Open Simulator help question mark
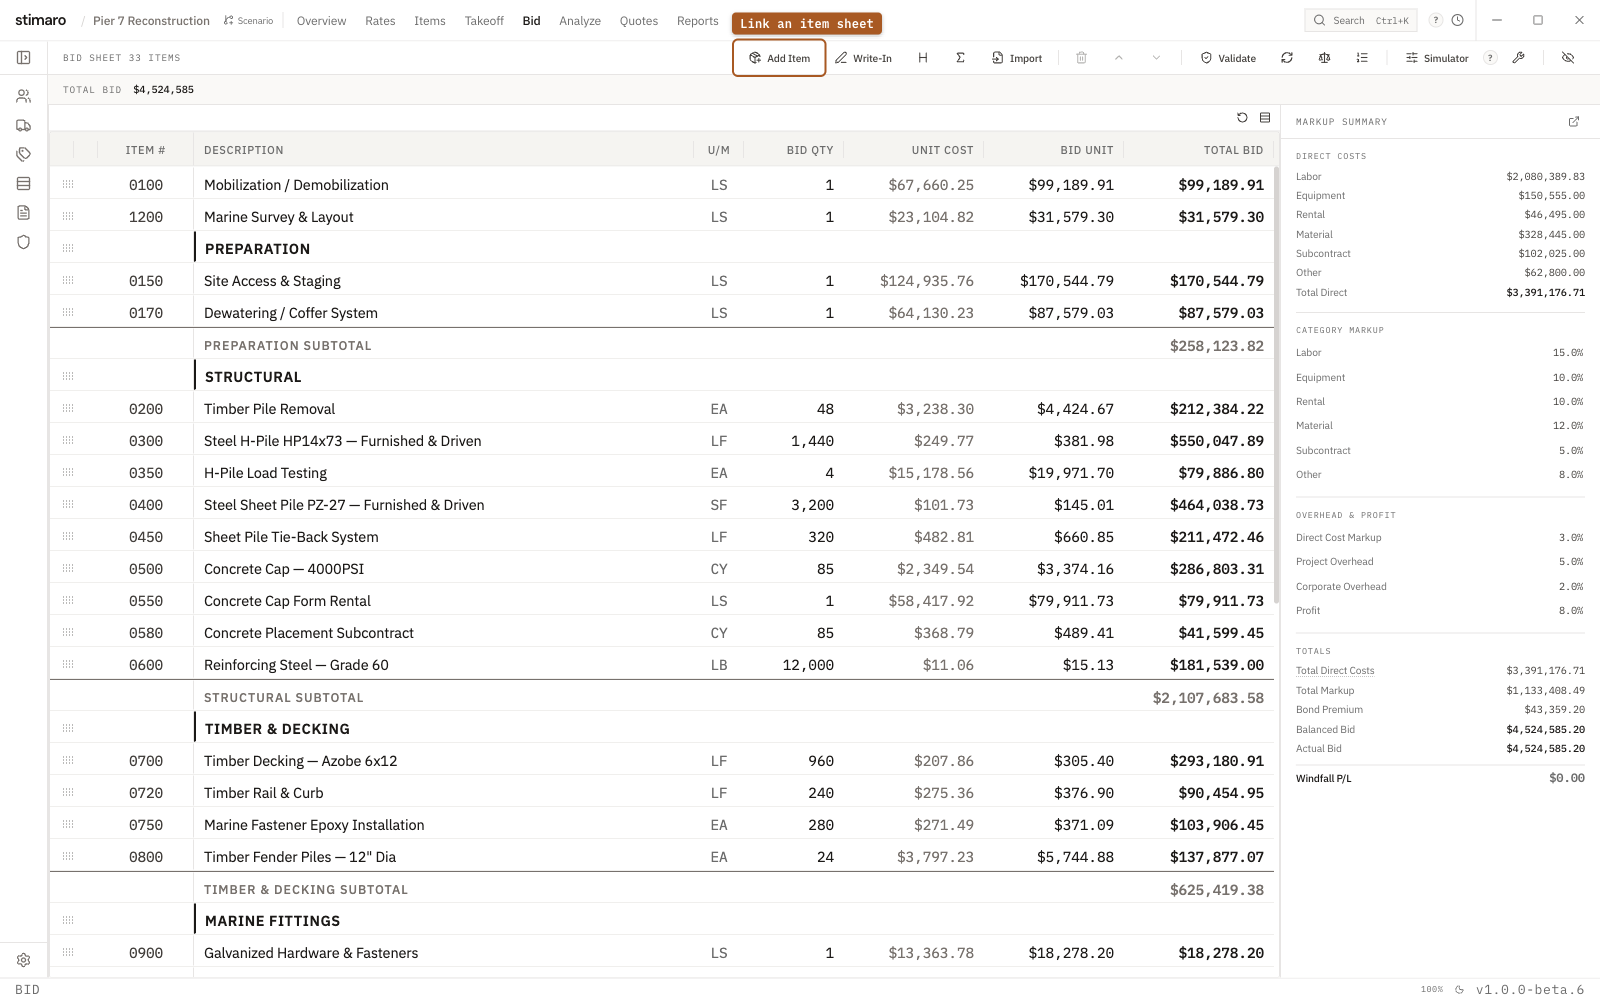This screenshot has width=1600, height=1000. tap(1490, 58)
